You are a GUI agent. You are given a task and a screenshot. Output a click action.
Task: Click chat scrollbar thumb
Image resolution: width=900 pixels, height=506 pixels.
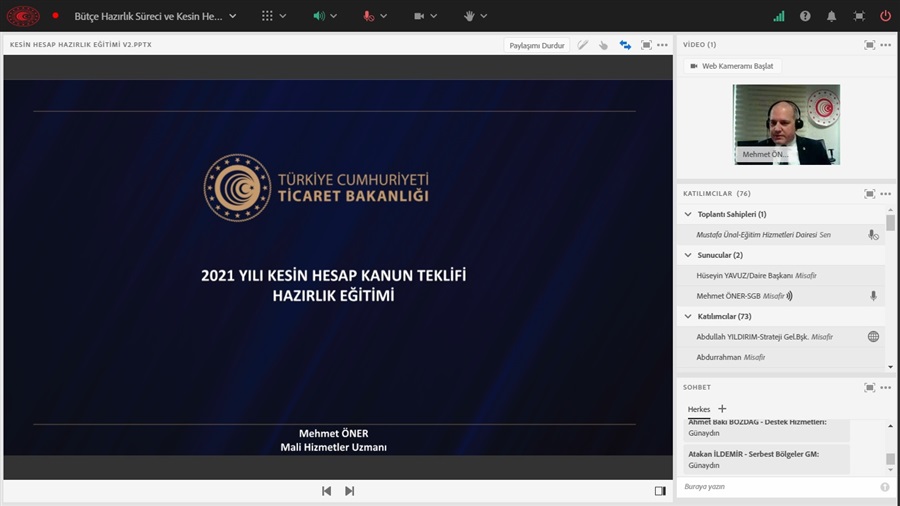pyautogui.click(x=890, y=459)
